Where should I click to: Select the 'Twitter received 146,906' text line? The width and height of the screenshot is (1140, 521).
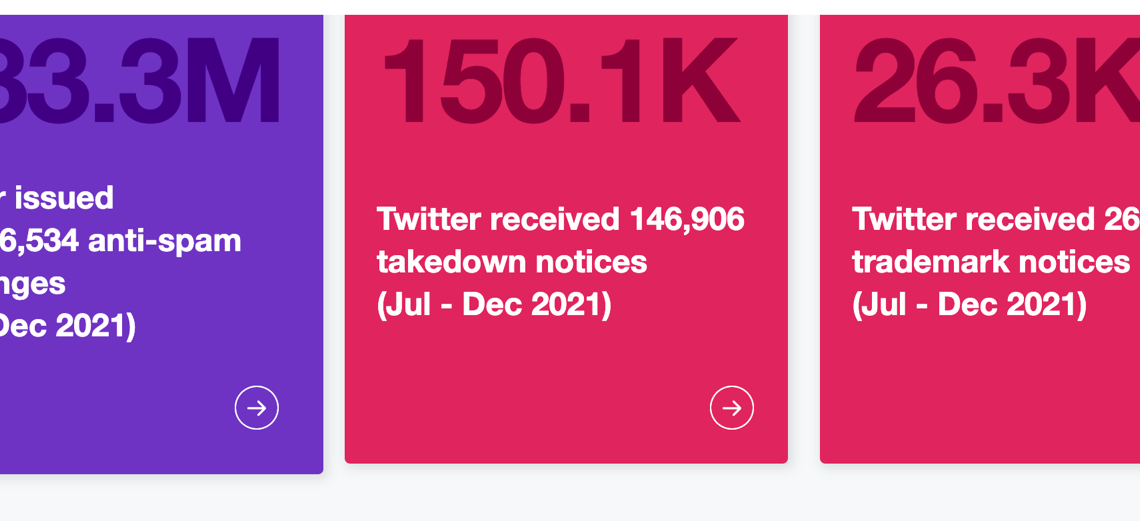(x=561, y=219)
